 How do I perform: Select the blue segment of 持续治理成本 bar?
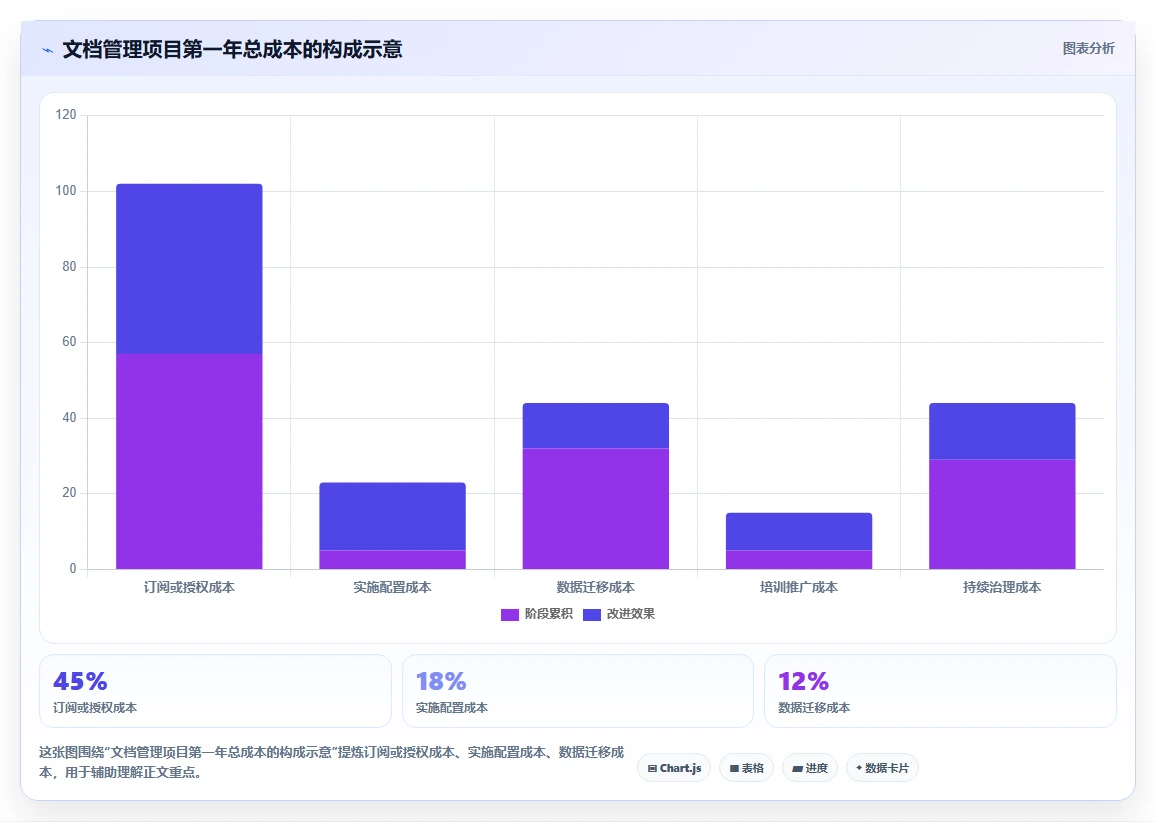(x=1002, y=431)
